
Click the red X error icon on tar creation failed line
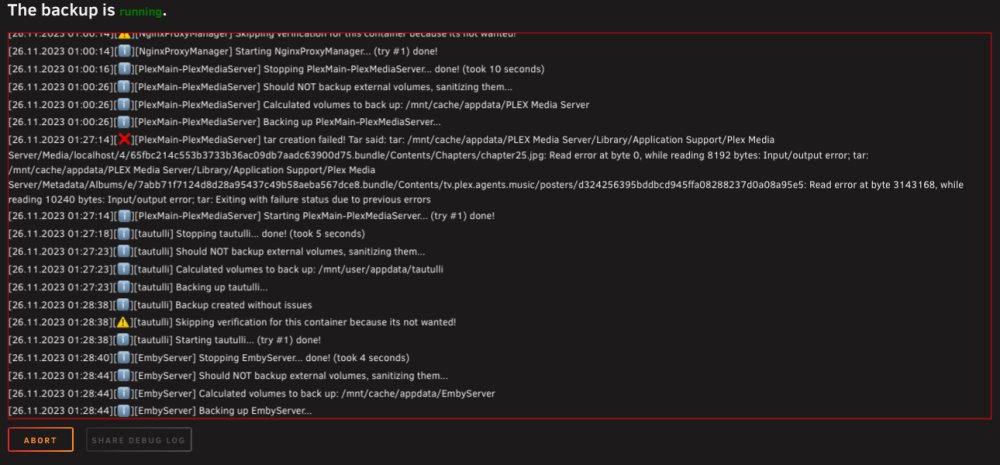[x=124, y=139]
